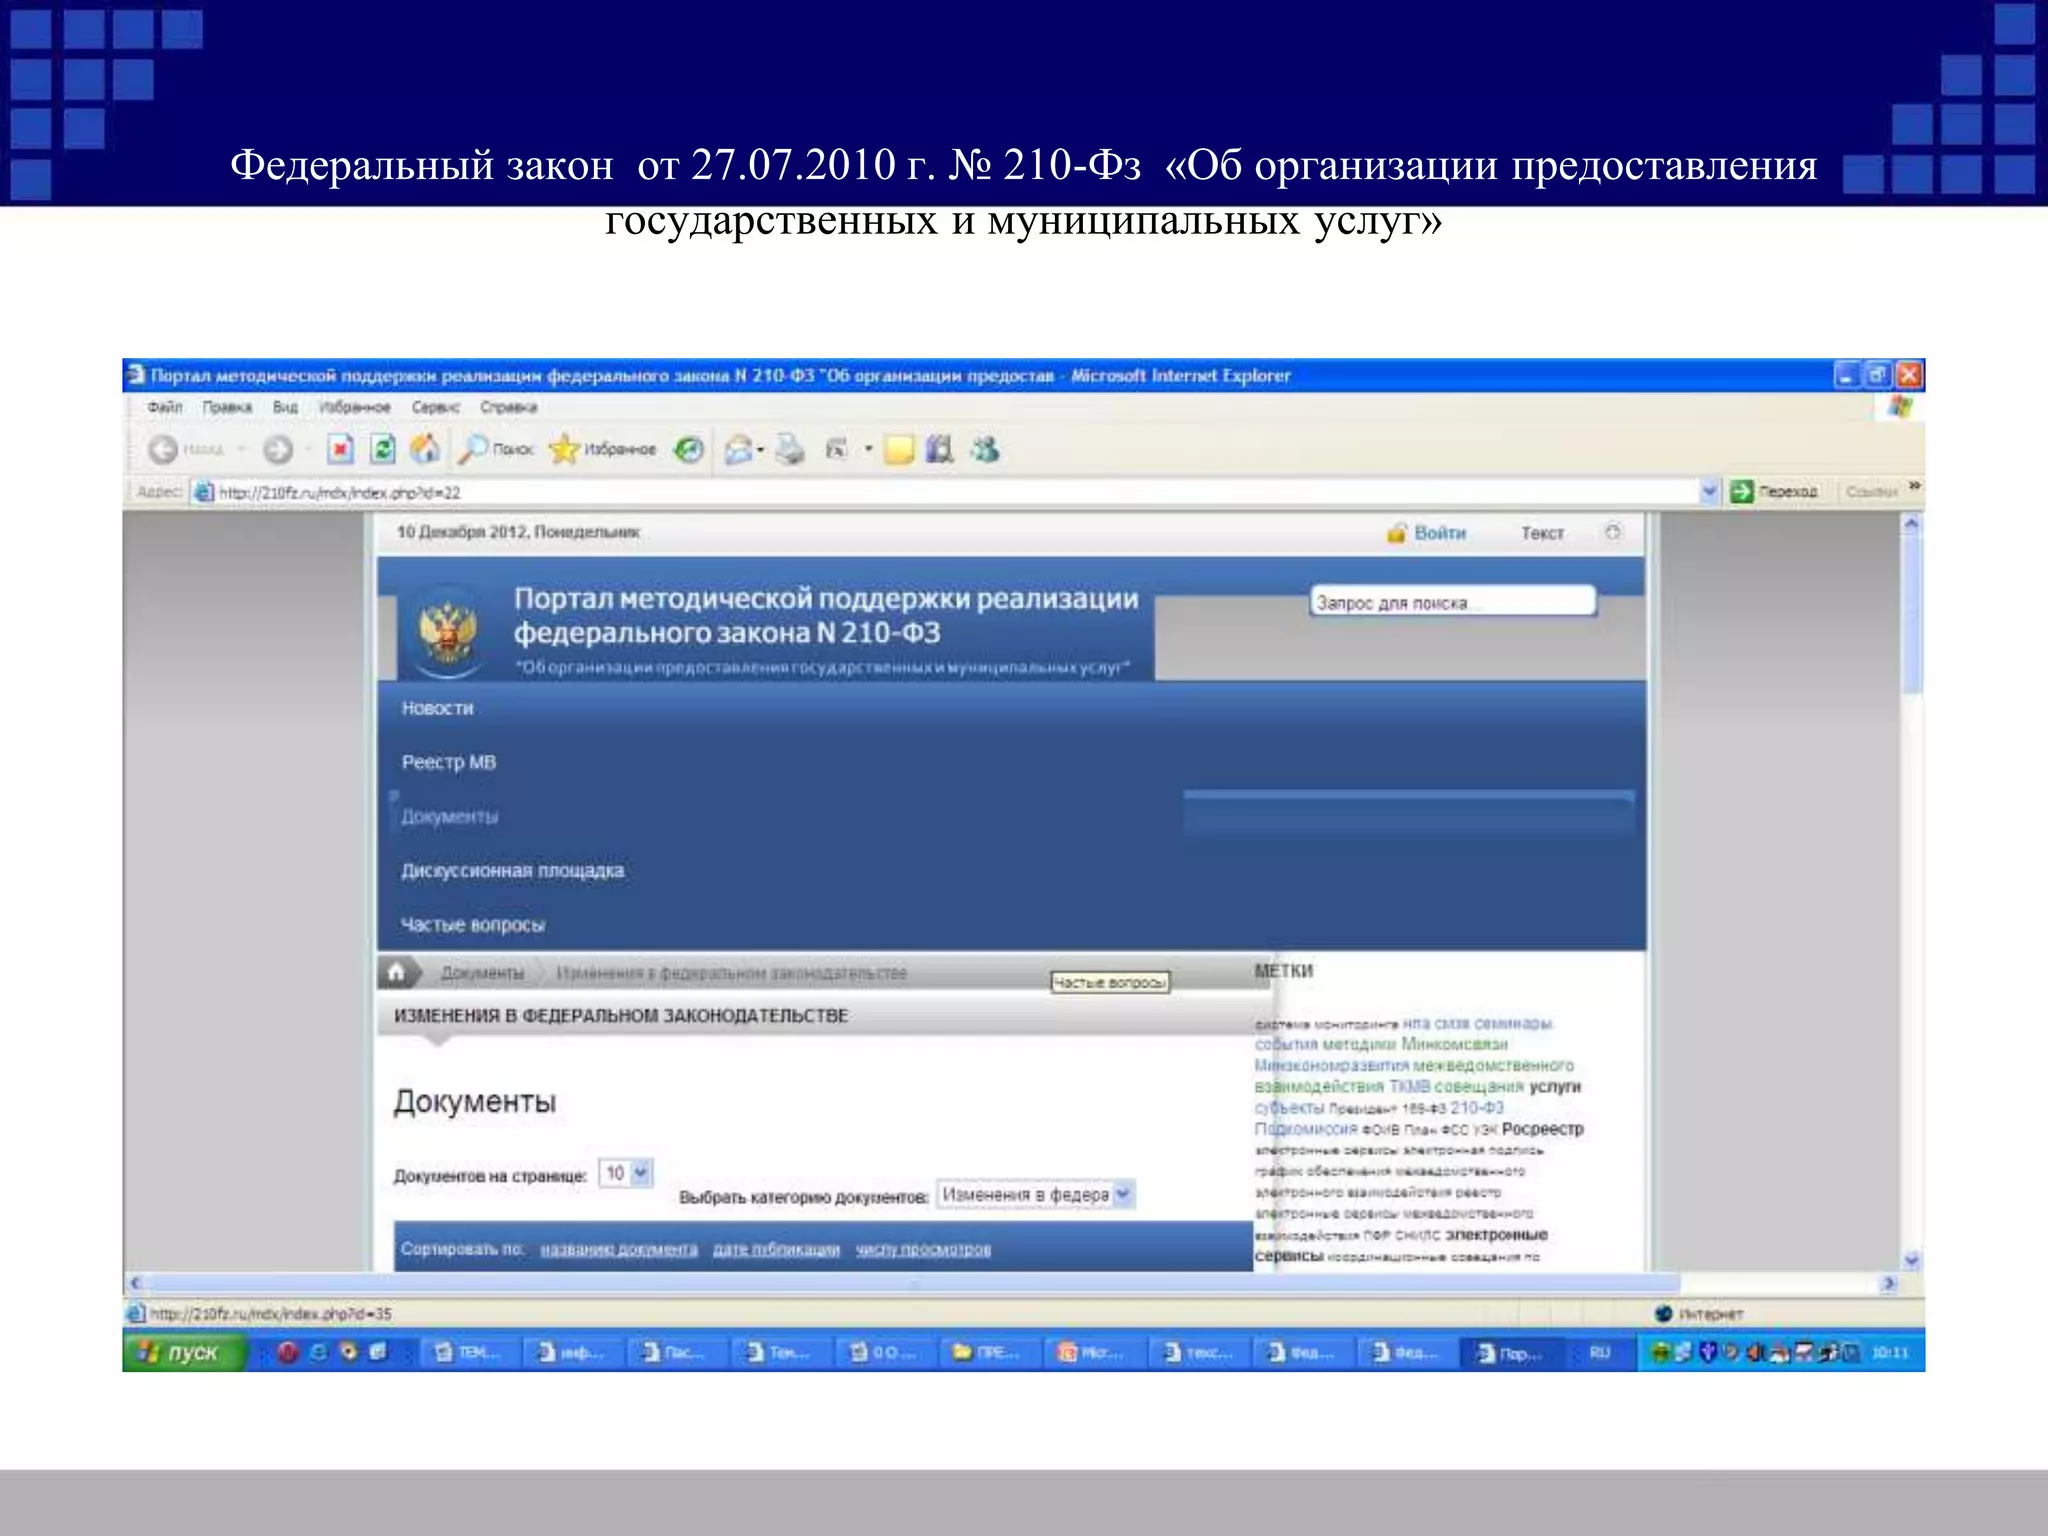Viewport: 2048px width, 1536px height.
Task: Open the Справка menu
Action: pyautogui.click(x=509, y=407)
